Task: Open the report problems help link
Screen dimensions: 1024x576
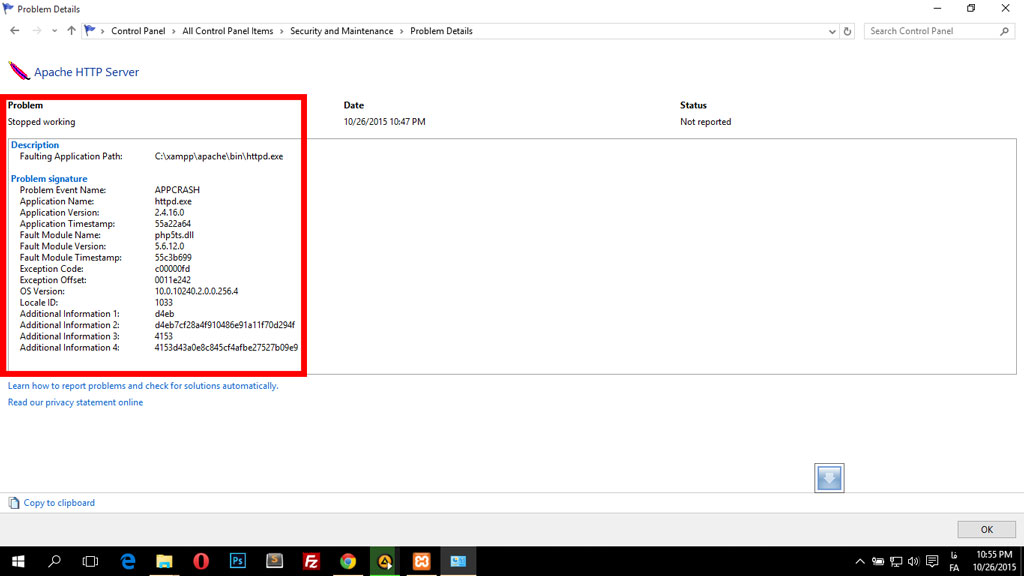Action: coord(143,386)
